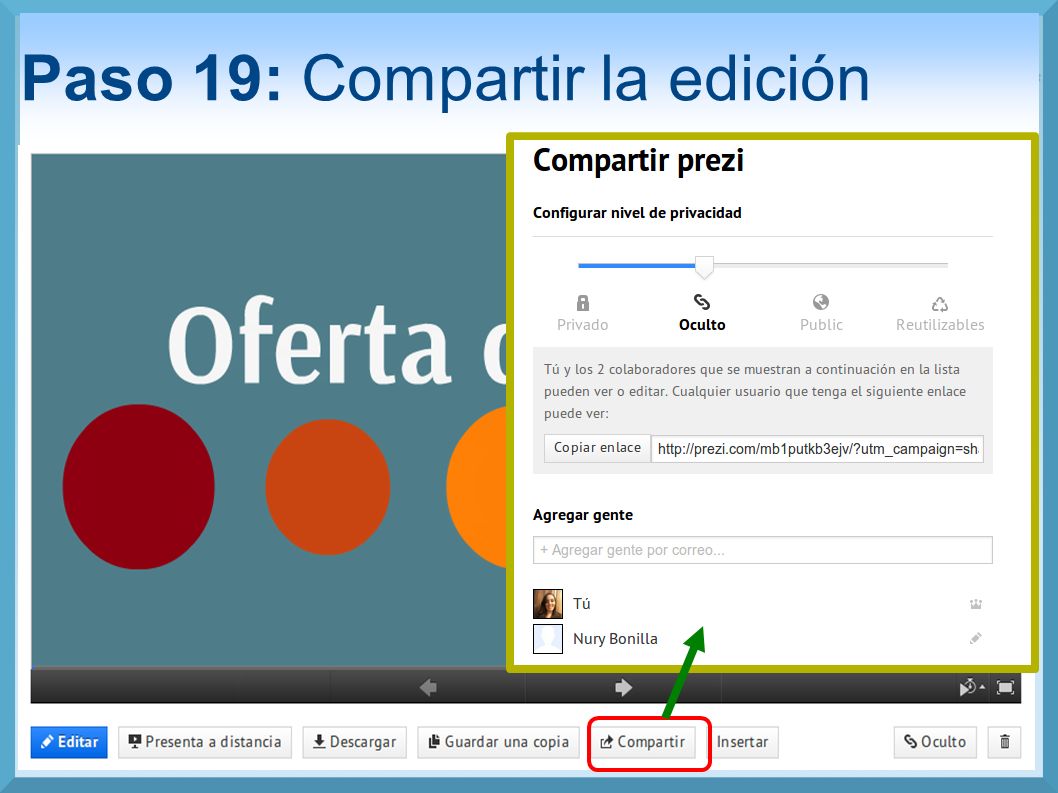Click Nury Bonilla's avatar placeholder
This screenshot has height=793, width=1058.
[x=548, y=639]
